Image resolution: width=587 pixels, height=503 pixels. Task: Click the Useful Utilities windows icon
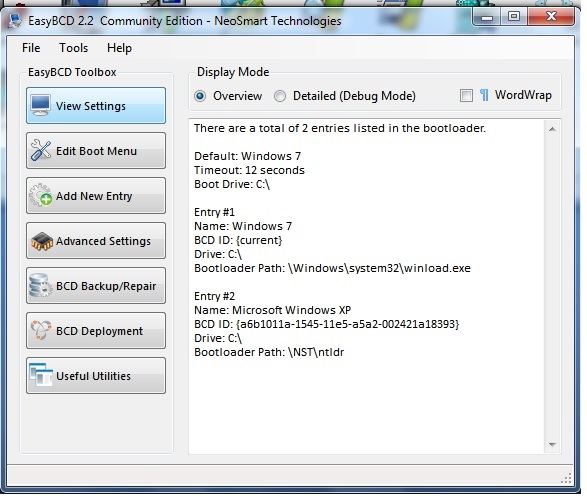[41, 375]
